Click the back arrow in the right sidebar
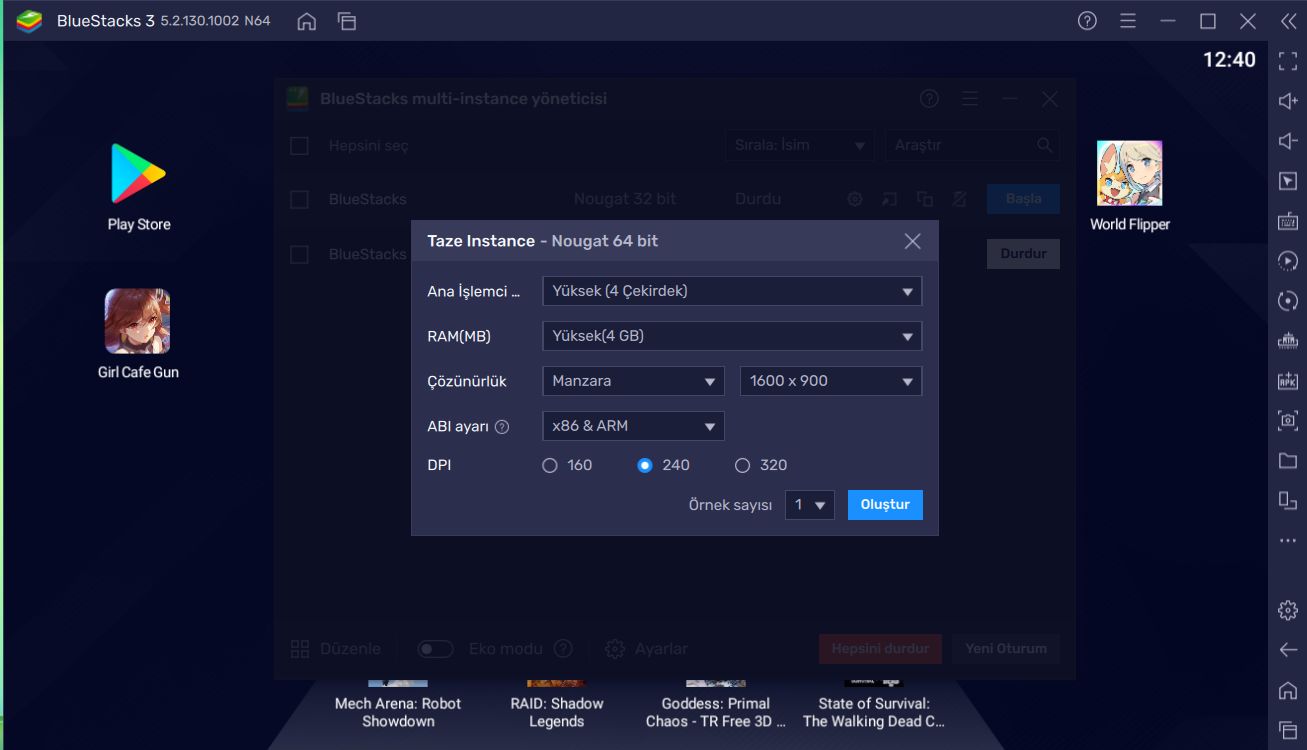Image resolution: width=1307 pixels, height=750 pixels. pos(1288,650)
